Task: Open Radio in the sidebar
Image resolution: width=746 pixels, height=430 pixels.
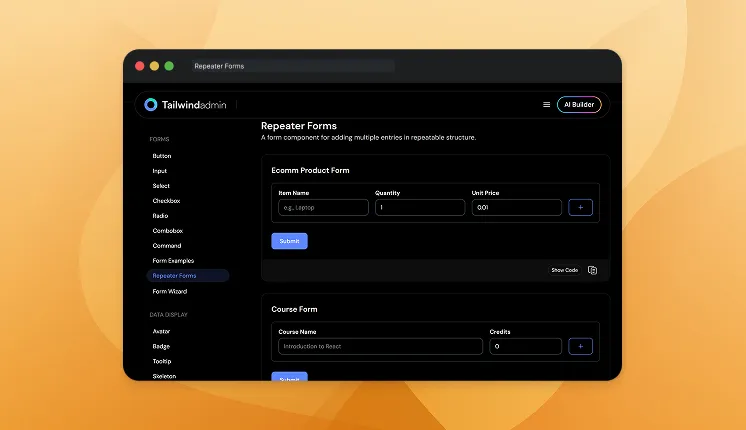Action: pos(160,216)
